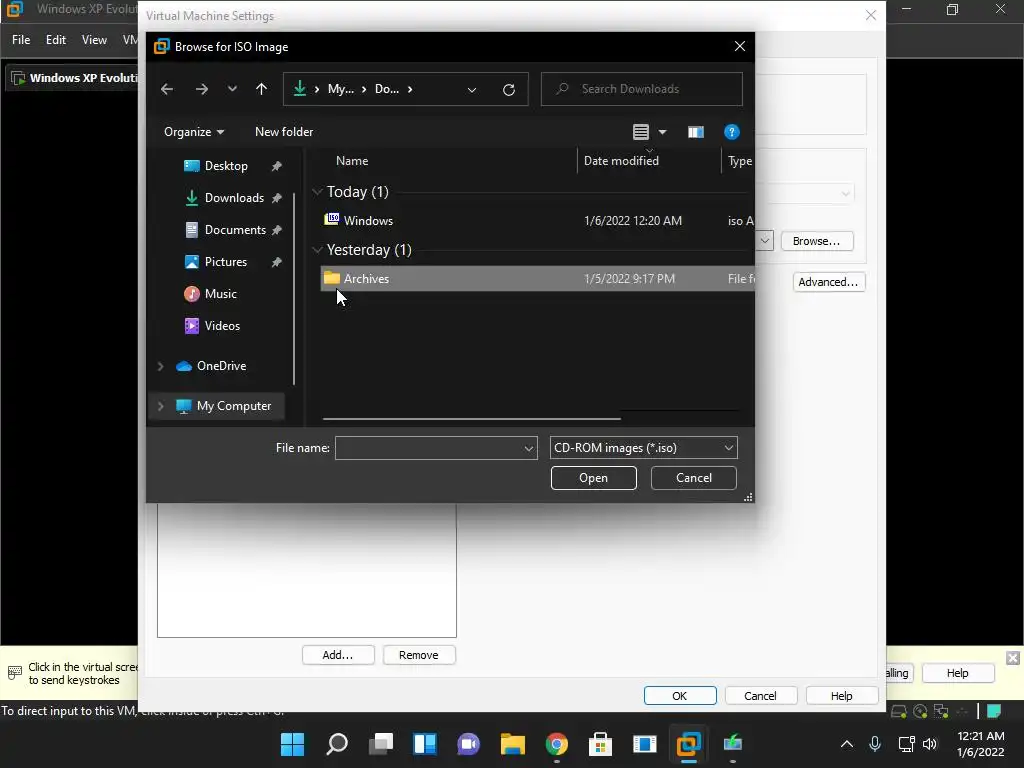1024x768 pixels.
Task: Open recent locations chevron in navigation bar
Action: (232, 89)
